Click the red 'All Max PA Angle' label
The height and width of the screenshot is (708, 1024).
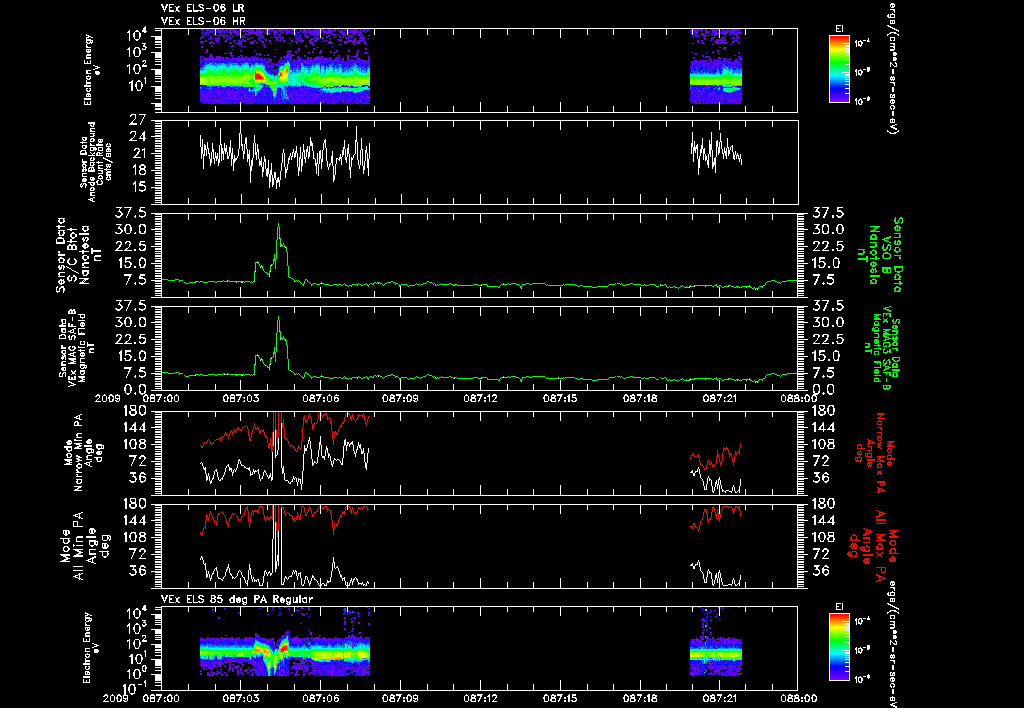tap(874, 545)
